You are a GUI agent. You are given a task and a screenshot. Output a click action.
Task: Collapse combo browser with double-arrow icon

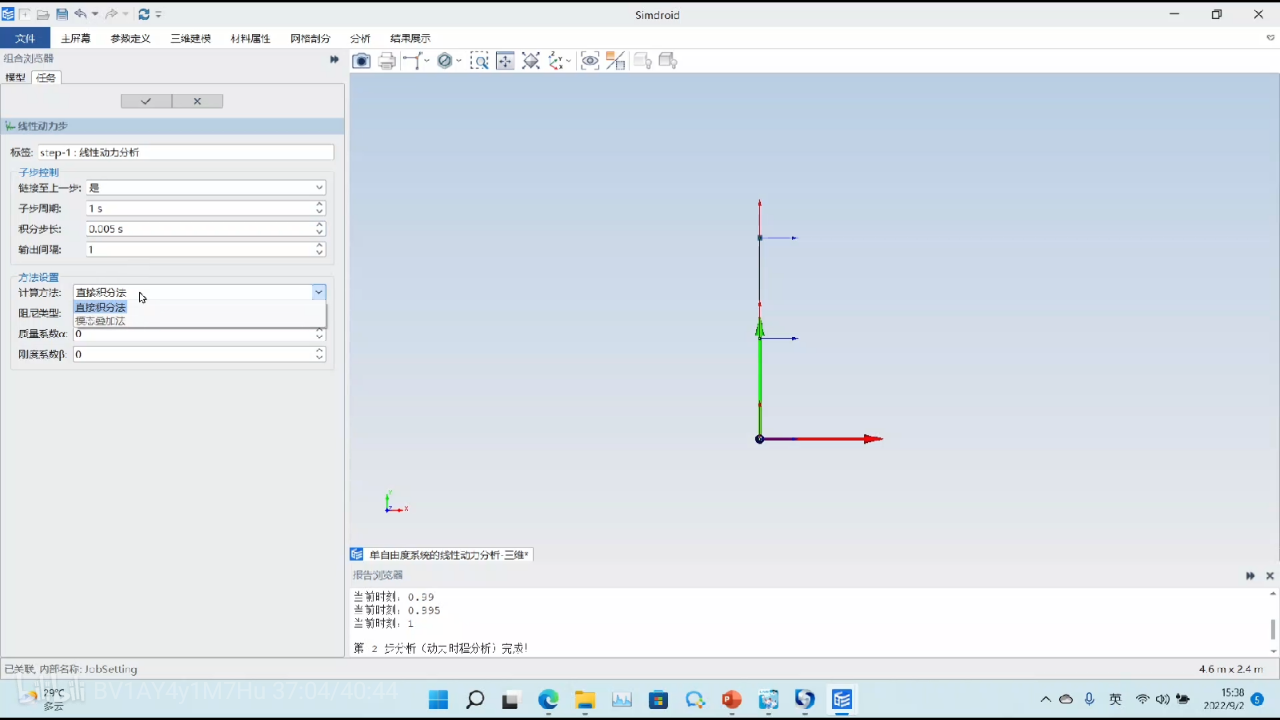pos(335,60)
